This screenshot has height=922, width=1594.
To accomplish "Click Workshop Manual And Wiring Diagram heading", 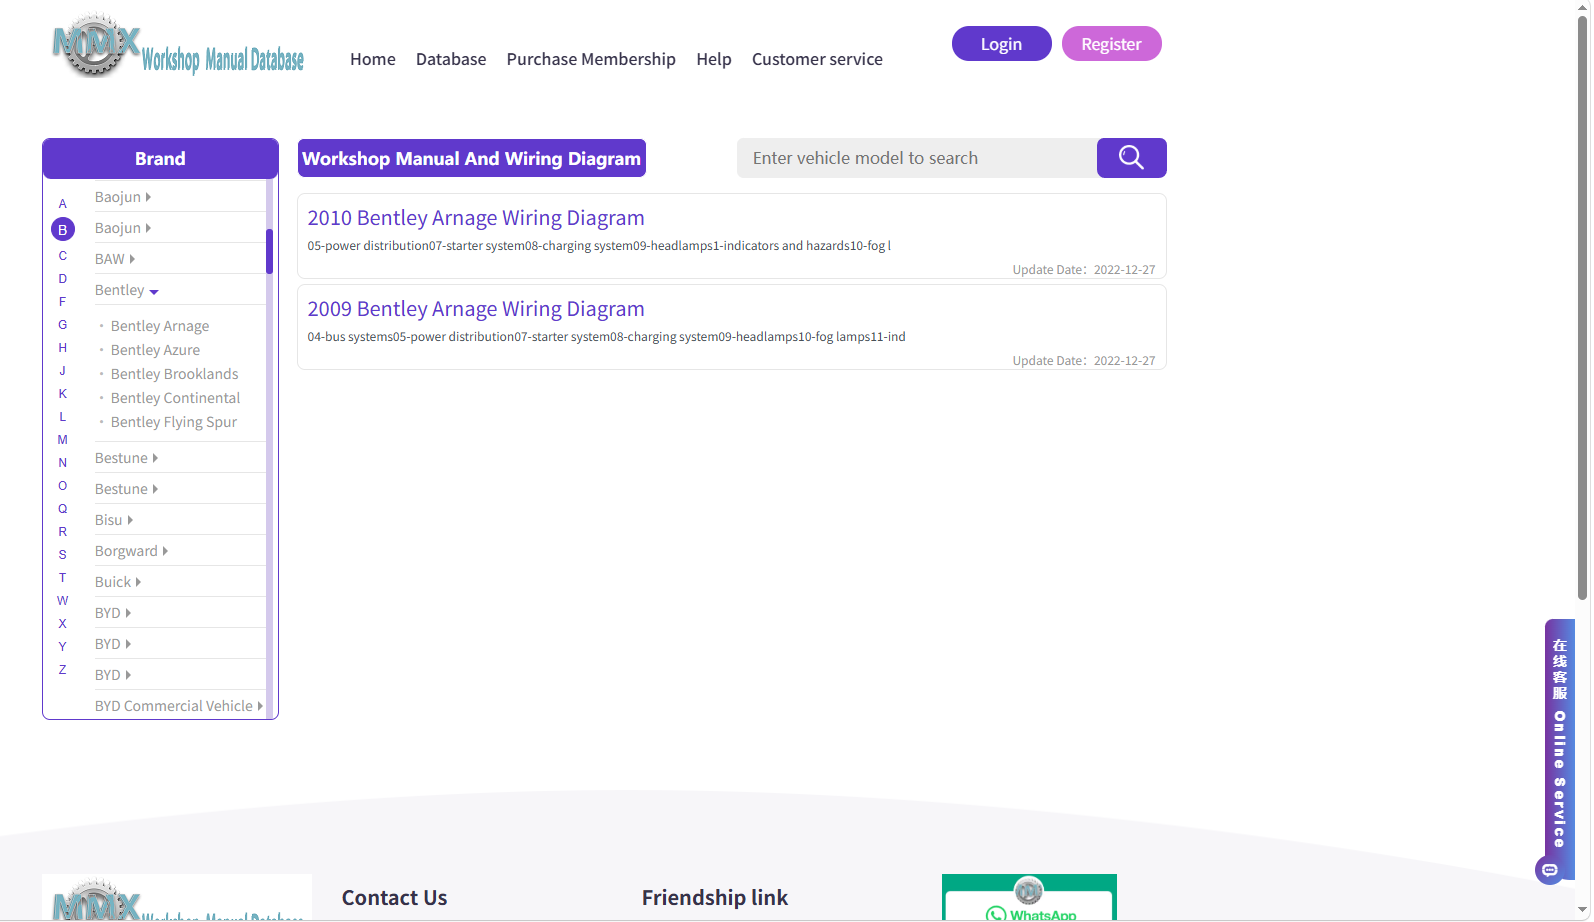I will tap(472, 158).
